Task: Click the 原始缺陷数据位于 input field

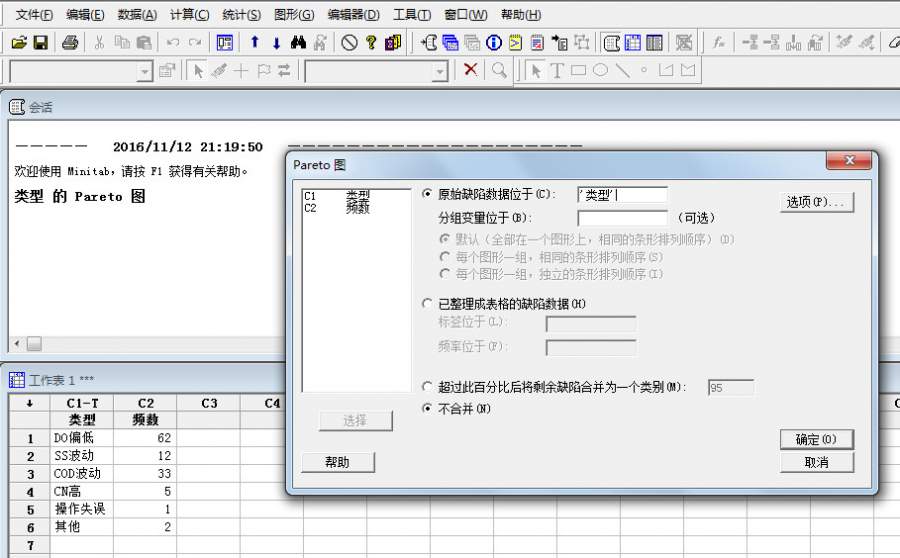Action: point(622,195)
